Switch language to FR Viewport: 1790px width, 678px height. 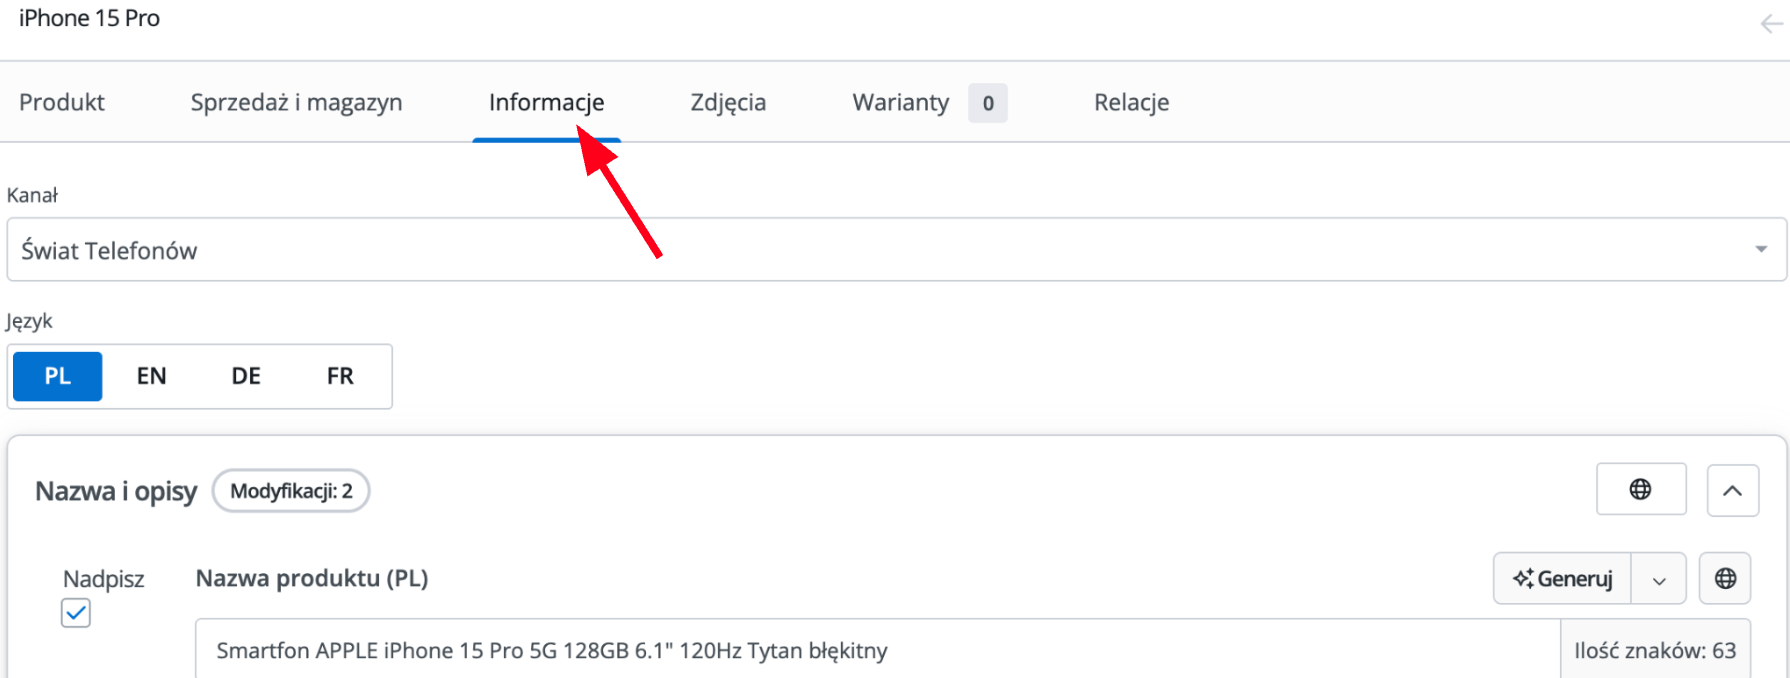tap(340, 376)
